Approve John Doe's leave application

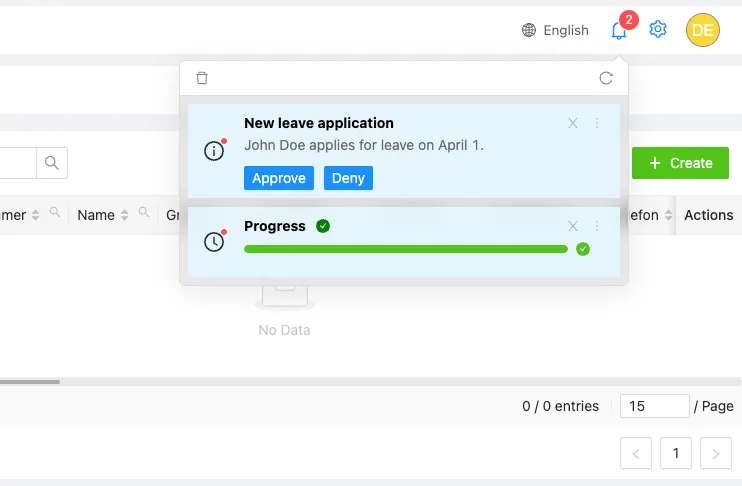coord(279,178)
